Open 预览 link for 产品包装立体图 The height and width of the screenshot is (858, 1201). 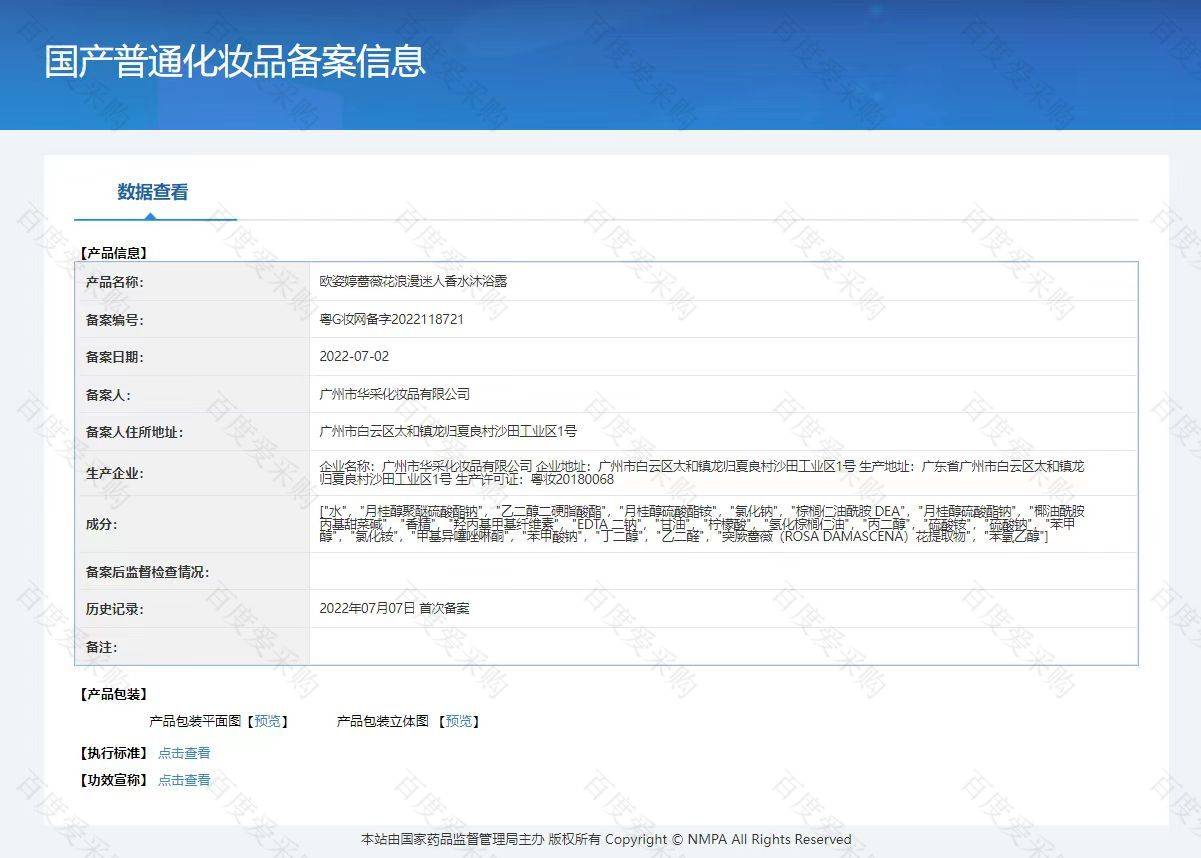click(458, 721)
